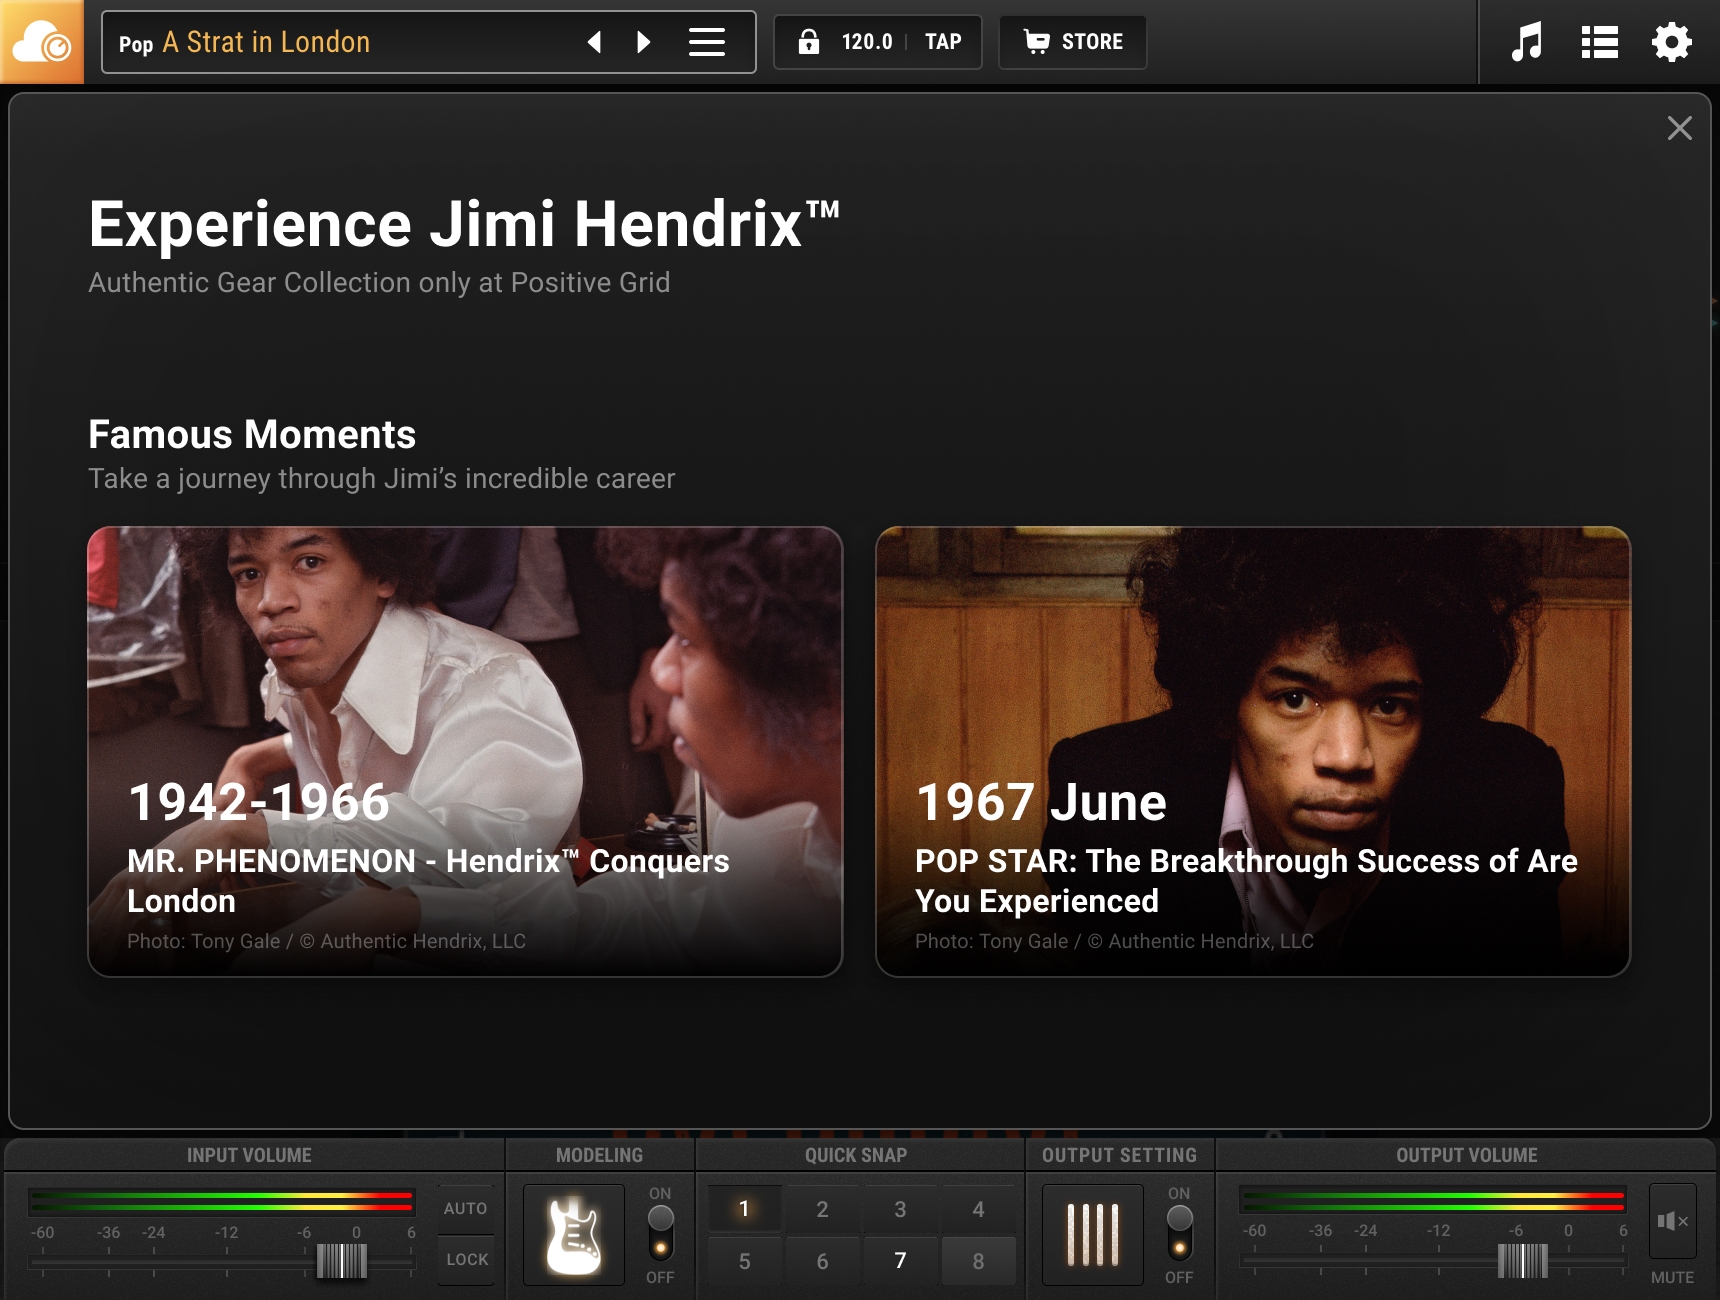Click the guitar modeling icon

(x=574, y=1235)
